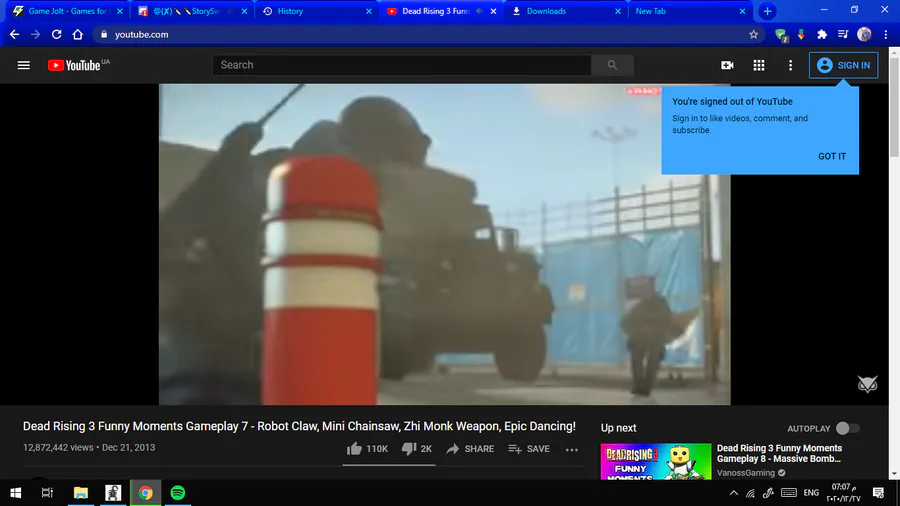Viewport: 900px width, 506px height.
Task: Toggle the AUTOPLAY switch
Action: 847,429
